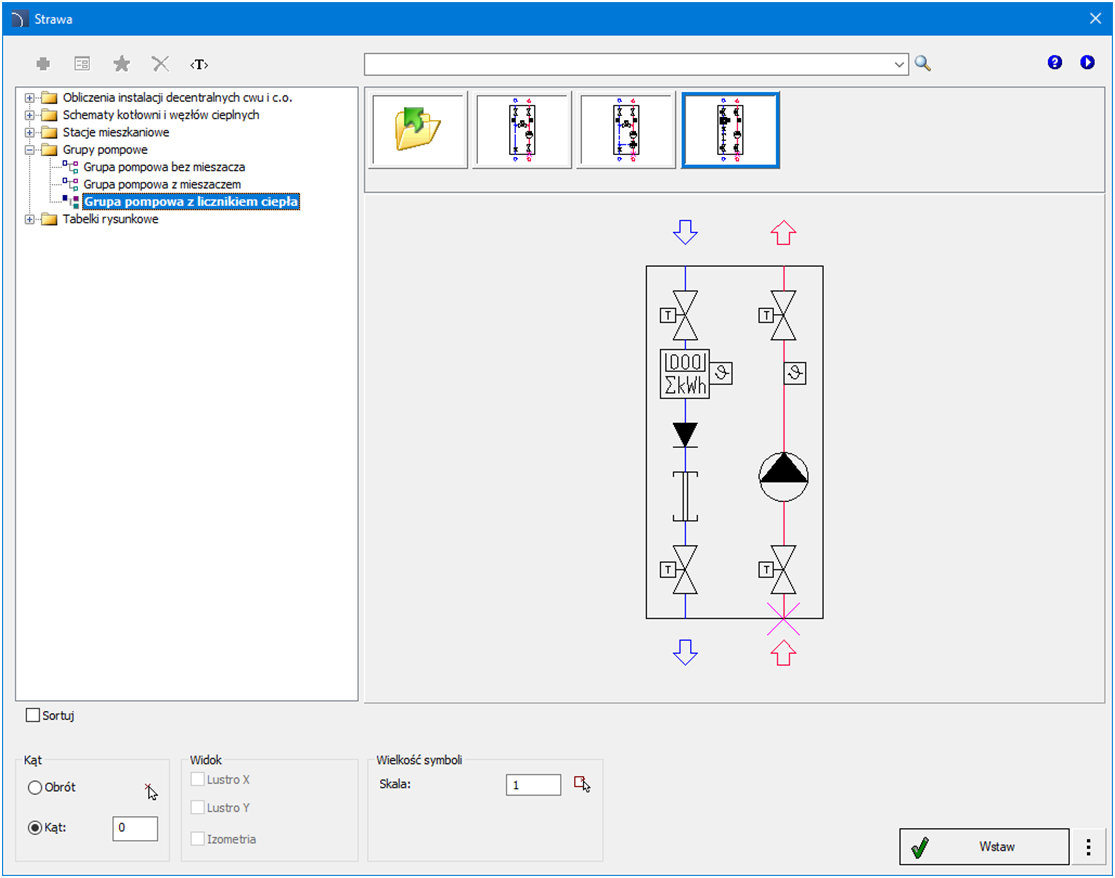Click the favorites star icon
The width and height of the screenshot is (1115, 878).
coord(121,64)
